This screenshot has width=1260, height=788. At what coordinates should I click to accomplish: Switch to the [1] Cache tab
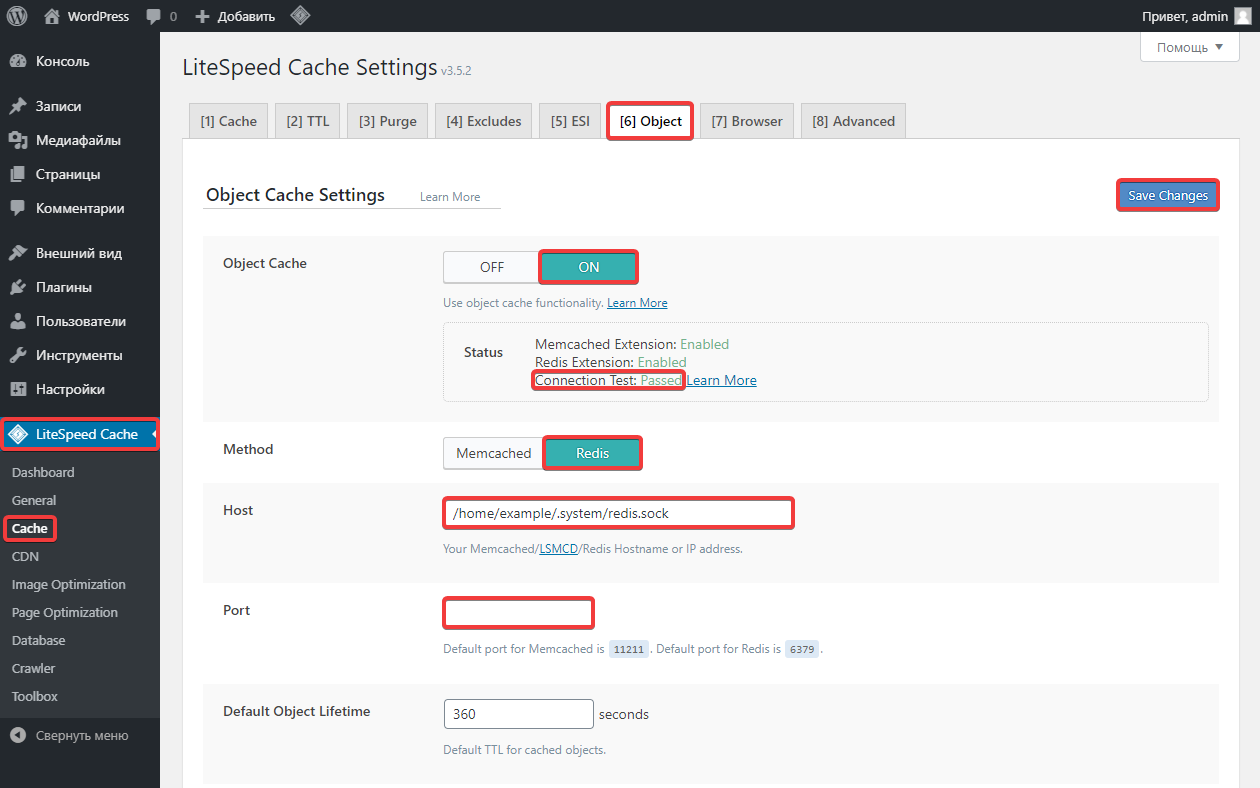(x=229, y=121)
